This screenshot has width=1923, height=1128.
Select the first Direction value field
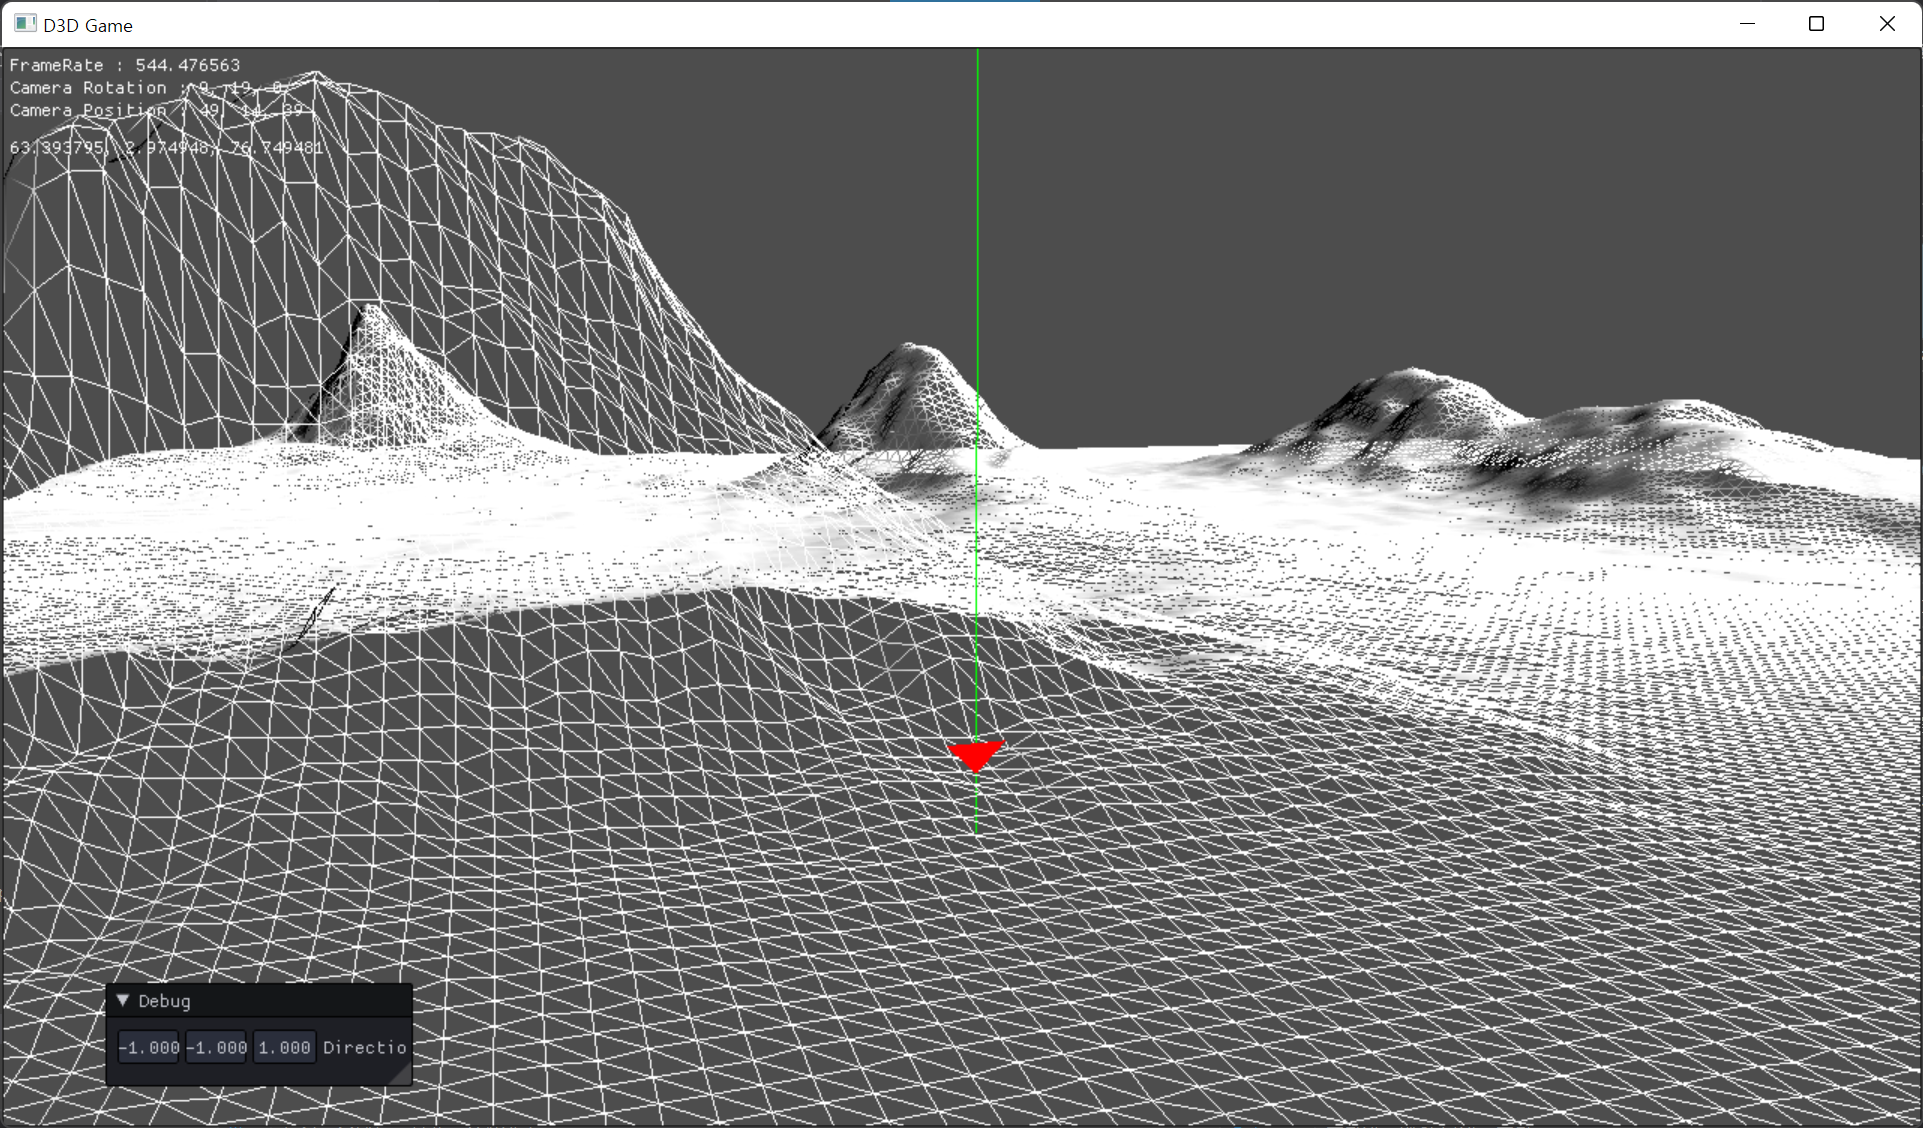point(149,1047)
